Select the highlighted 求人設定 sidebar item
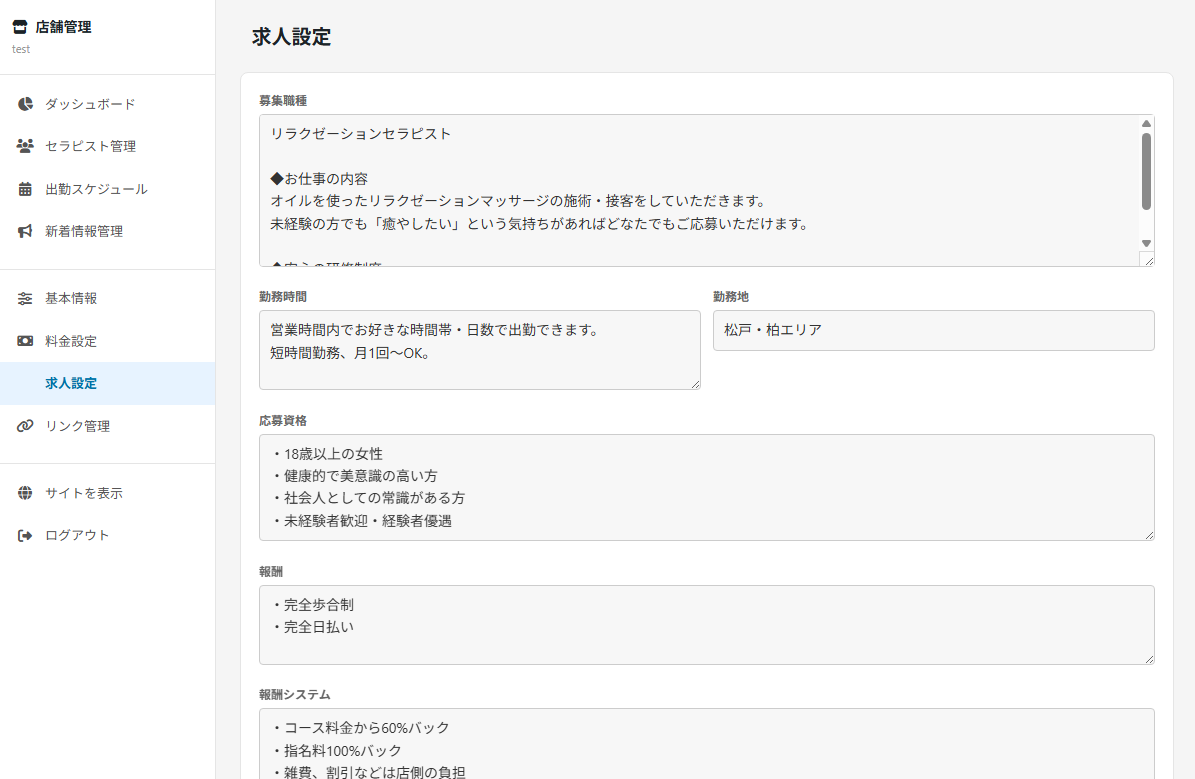Viewport: 1195px width, 779px height. (x=69, y=383)
